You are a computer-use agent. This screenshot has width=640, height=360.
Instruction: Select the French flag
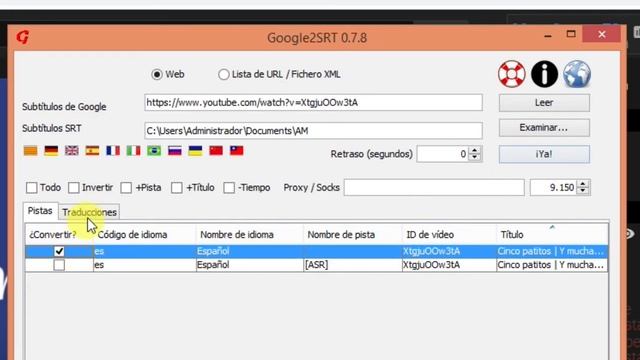(113, 151)
